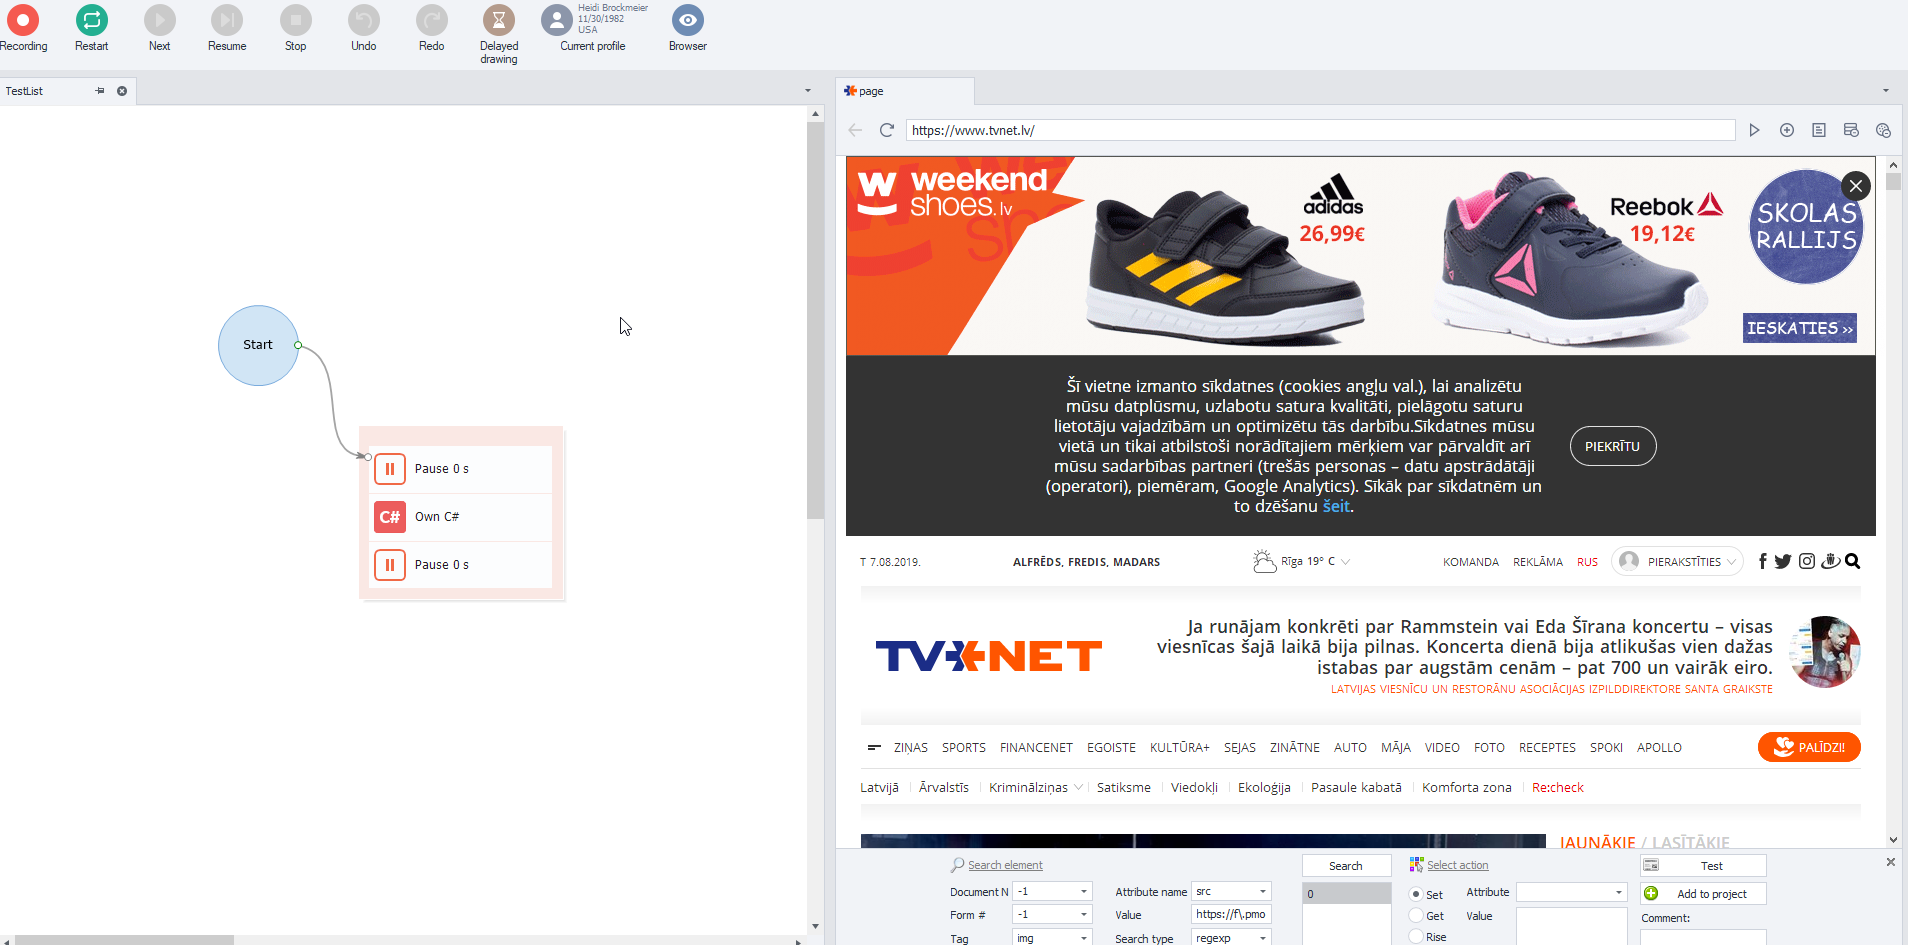
Task: Select the last Pause 0 s action
Action: click(x=461, y=565)
